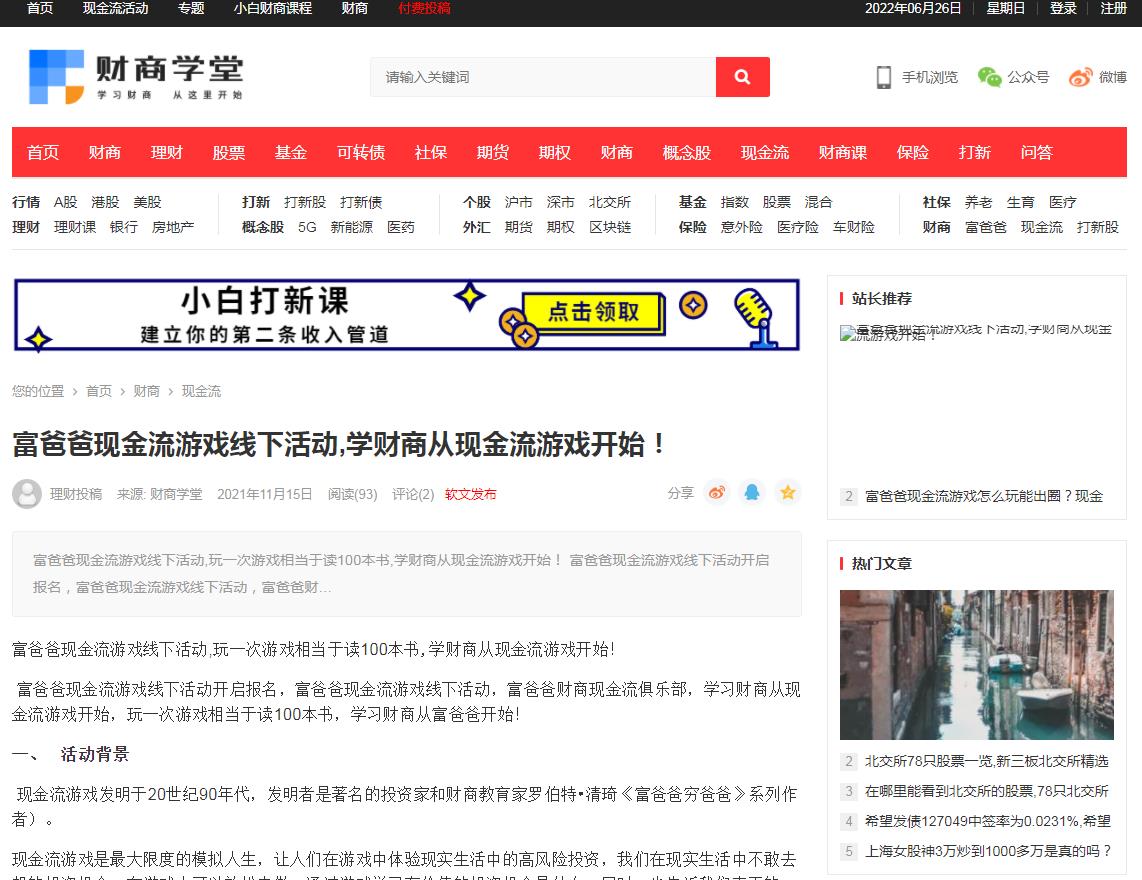Click the mobile phone 手机浏览 icon

click(x=883, y=76)
